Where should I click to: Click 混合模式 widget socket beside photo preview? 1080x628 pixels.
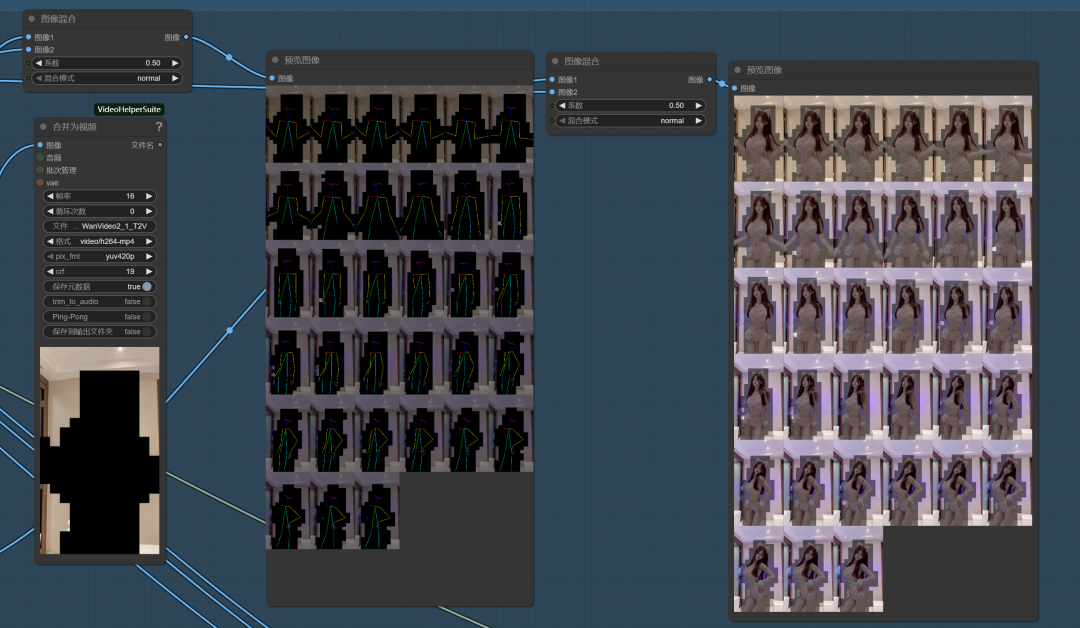552,121
